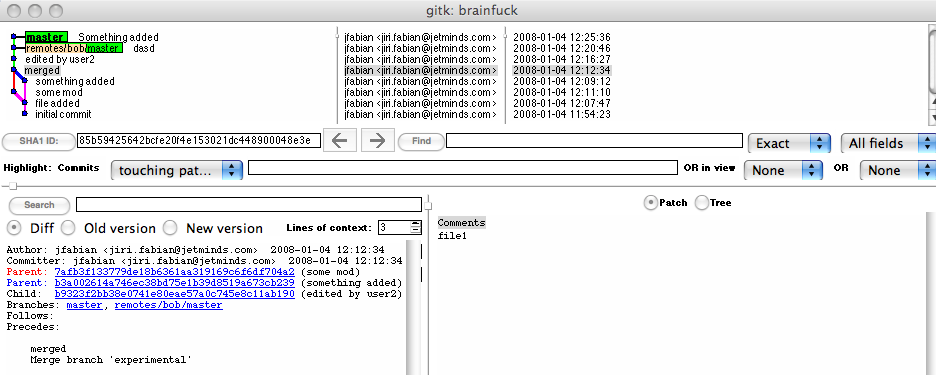Select the 'some mod' commit
The height and width of the screenshot is (375, 936).
[59, 93]
